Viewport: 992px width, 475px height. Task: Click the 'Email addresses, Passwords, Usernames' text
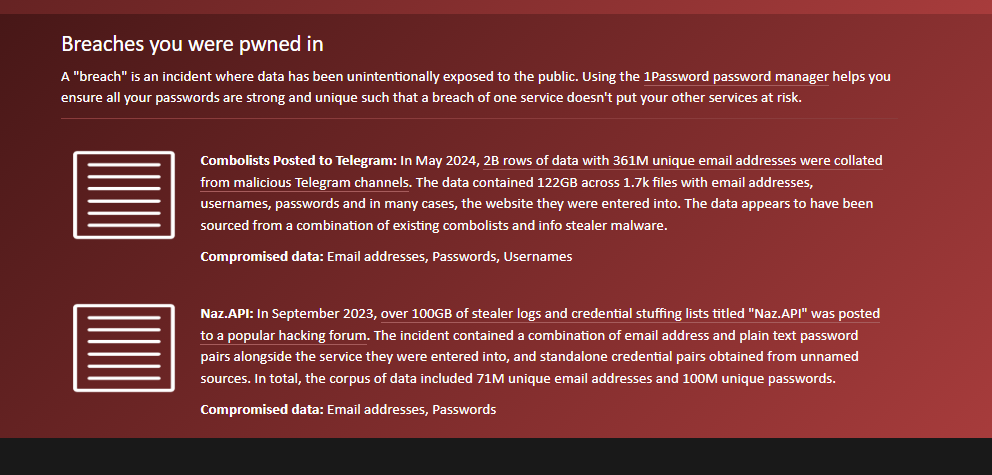coord(450,257)
